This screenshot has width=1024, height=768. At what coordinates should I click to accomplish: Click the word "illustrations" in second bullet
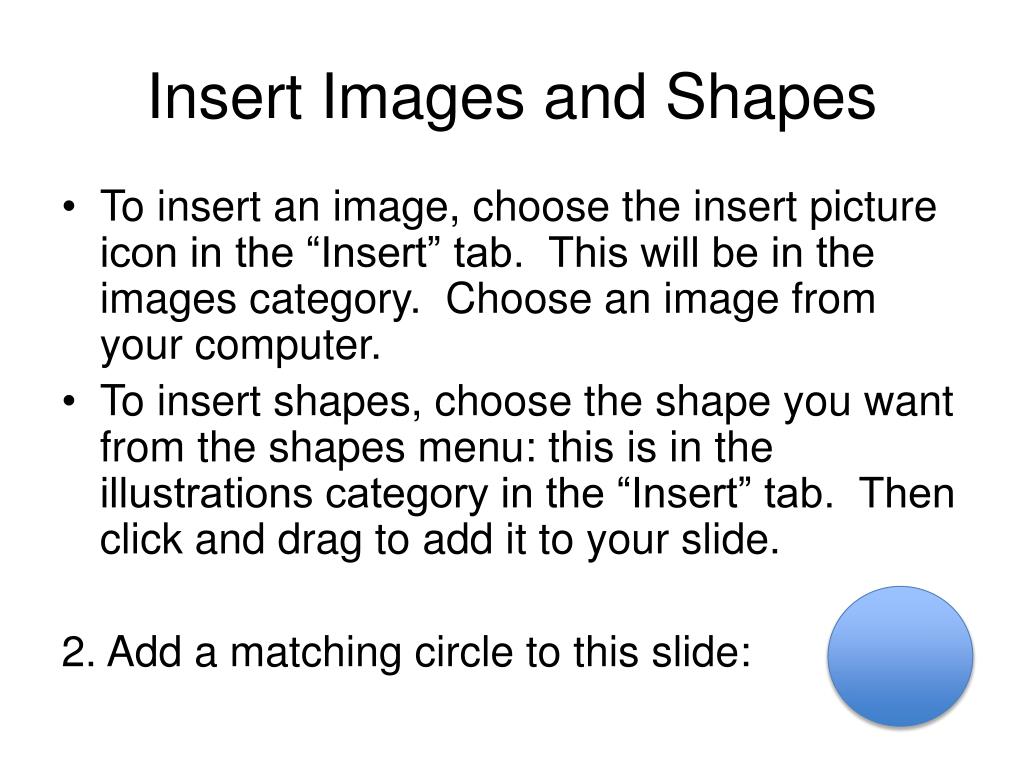click(x=206, y=493)
